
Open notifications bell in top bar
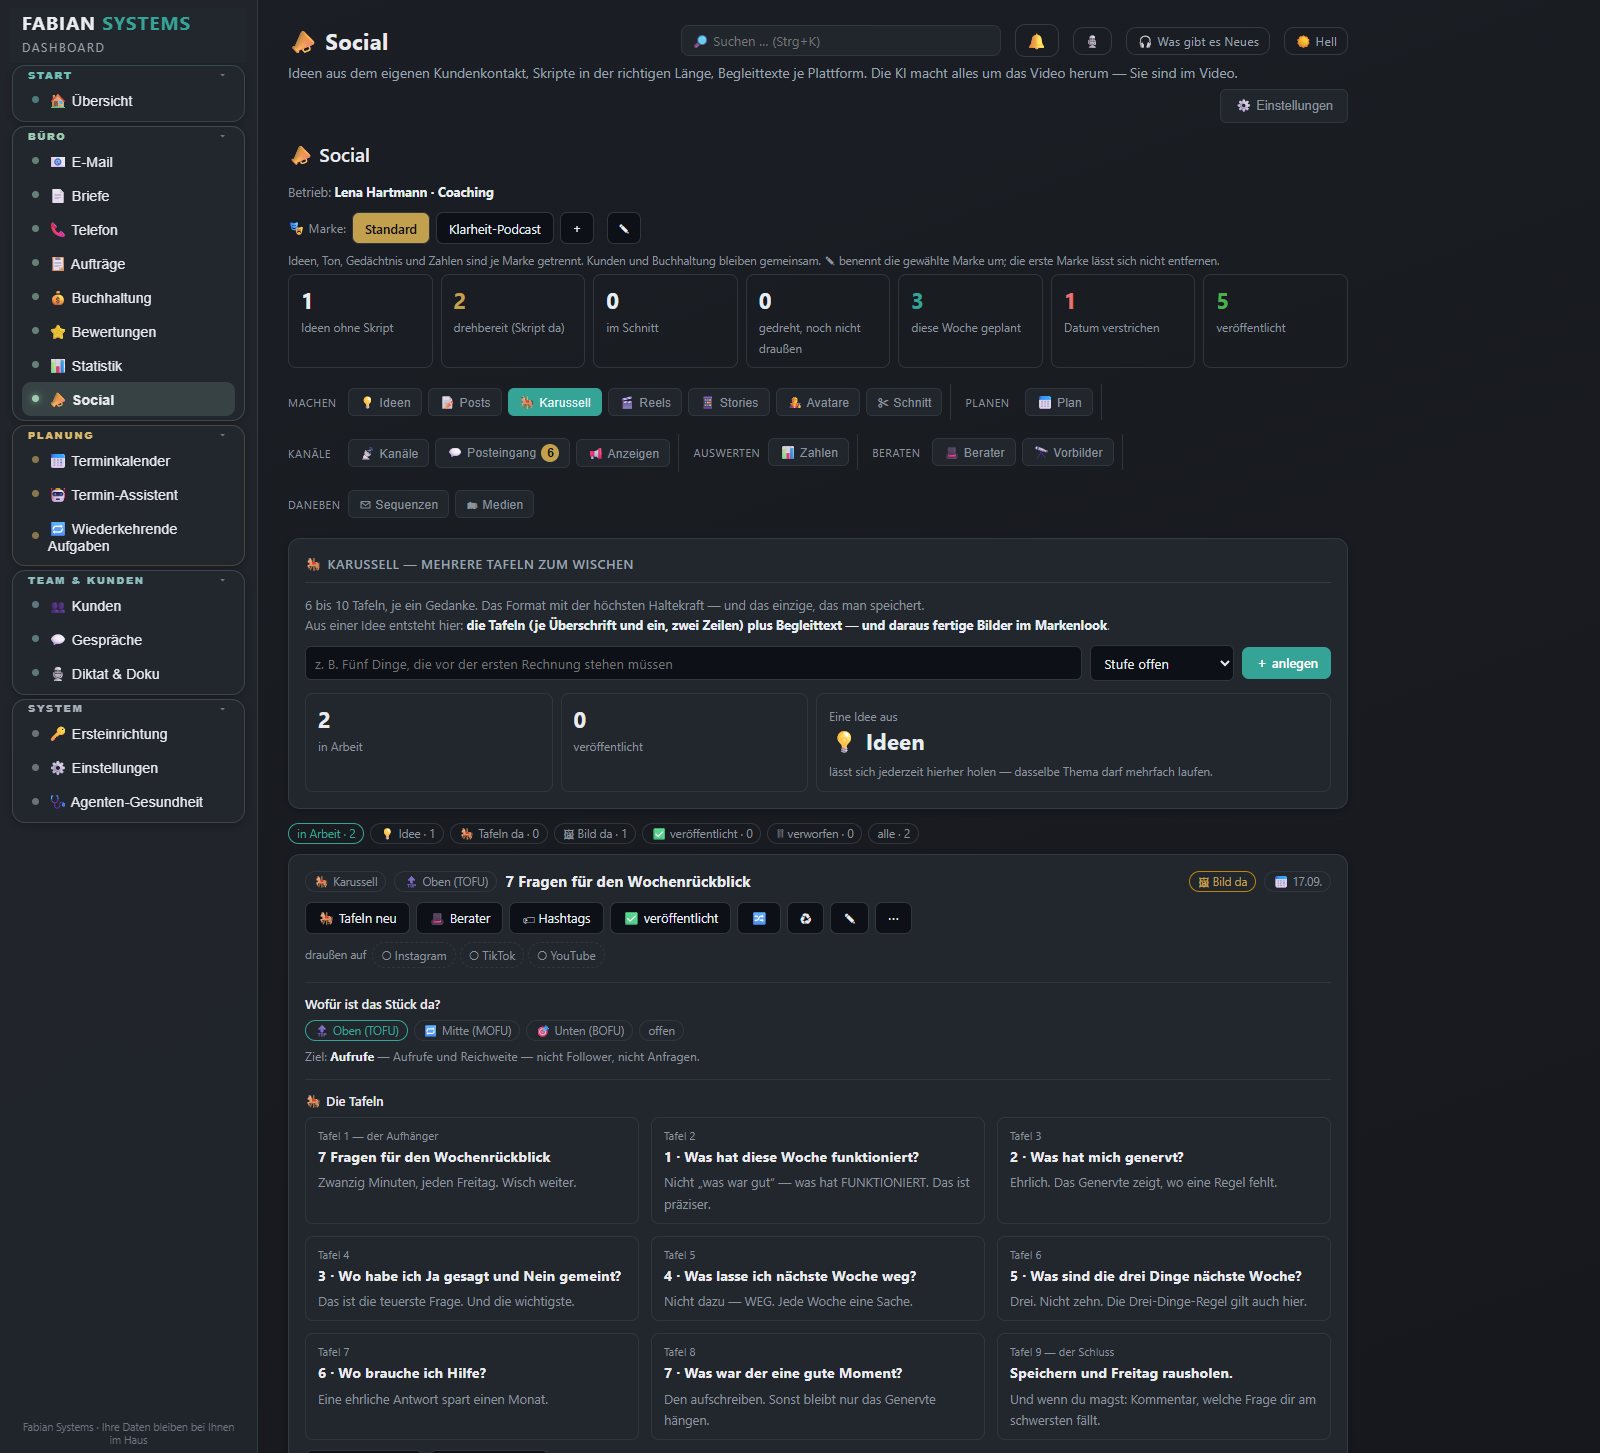pyautogui.click(x=1036, y=41)
